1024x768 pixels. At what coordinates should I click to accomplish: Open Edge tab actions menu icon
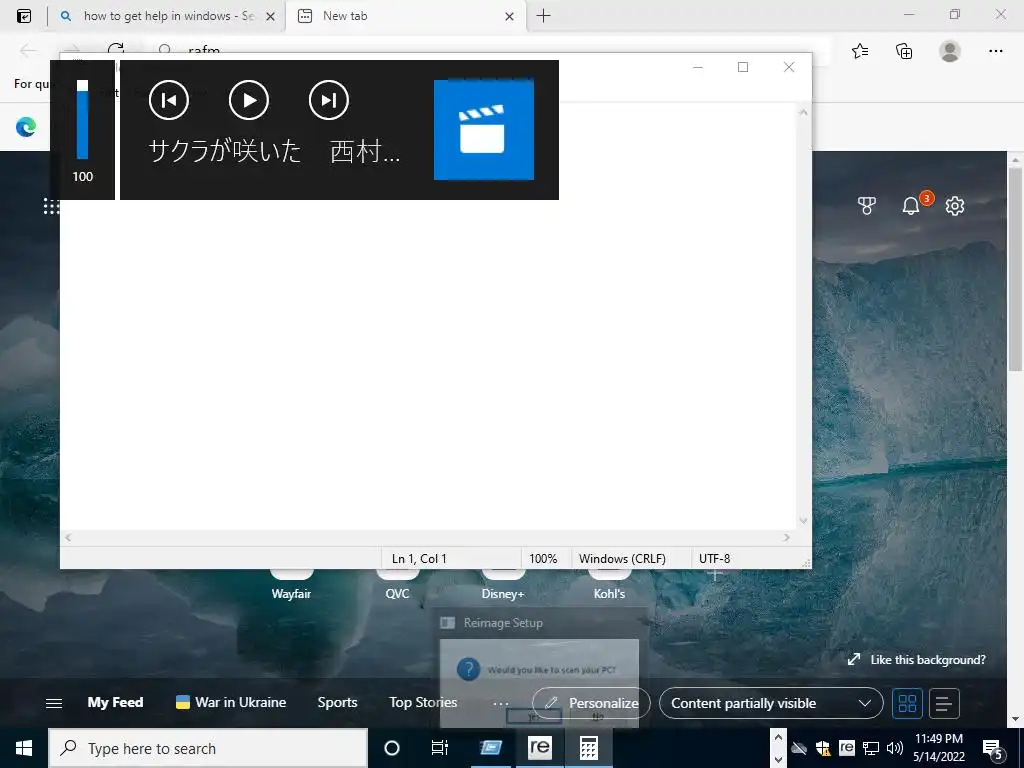24,16
